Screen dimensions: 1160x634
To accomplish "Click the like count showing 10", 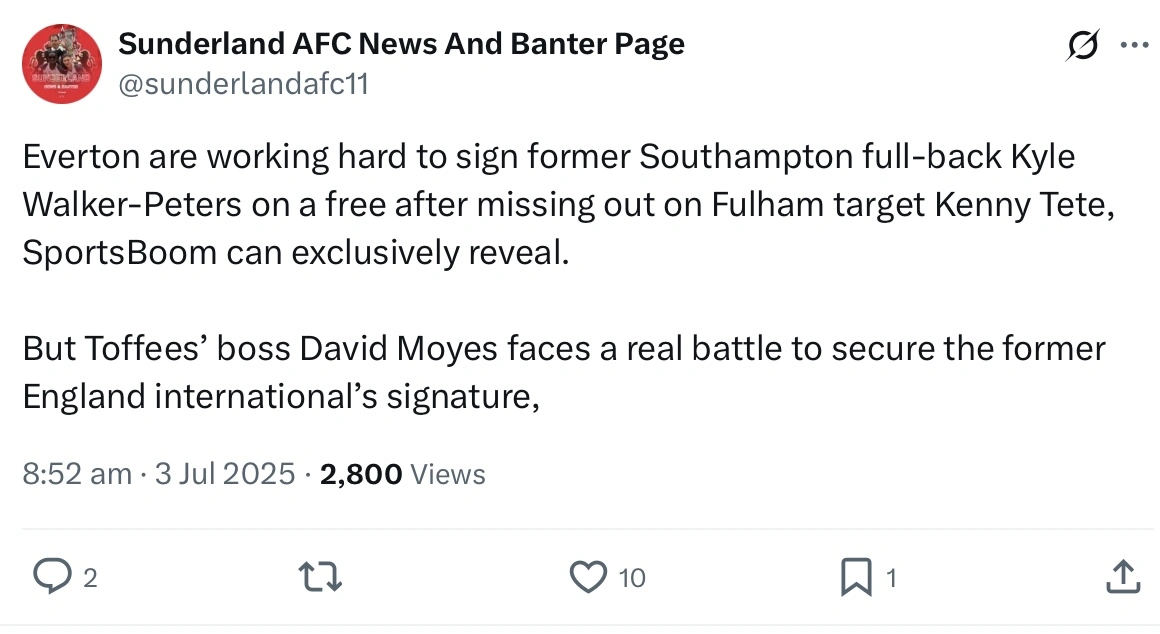I will 631,577.
